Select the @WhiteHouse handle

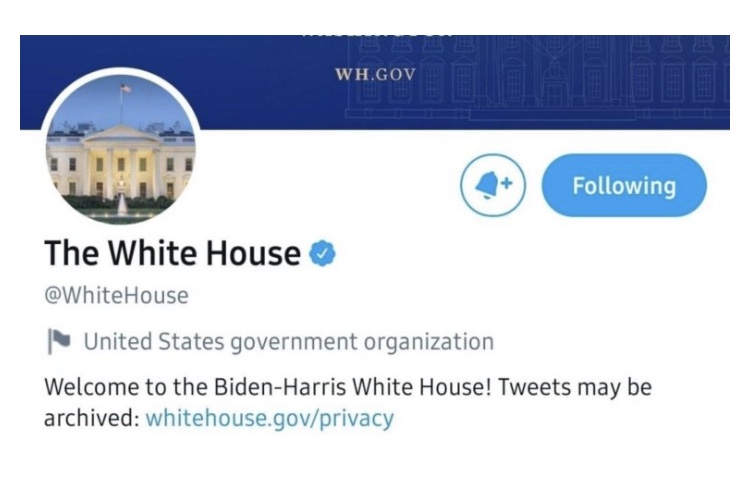[116, 296]
